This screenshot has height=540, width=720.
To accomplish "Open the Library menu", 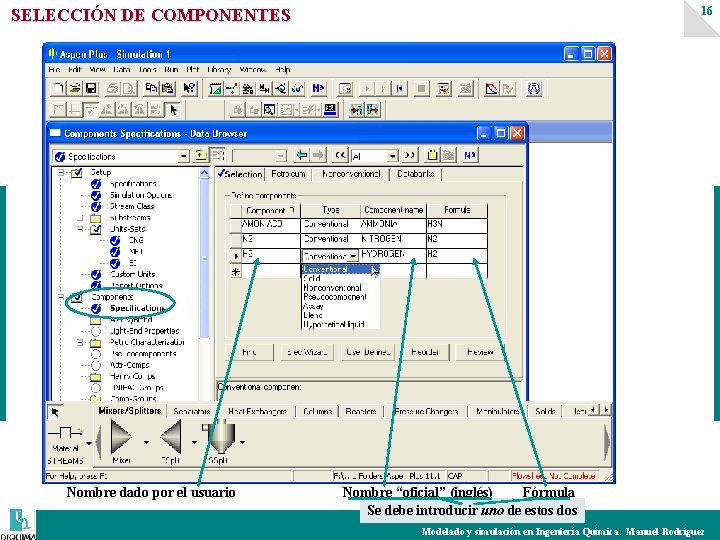I will pos(219,70).
